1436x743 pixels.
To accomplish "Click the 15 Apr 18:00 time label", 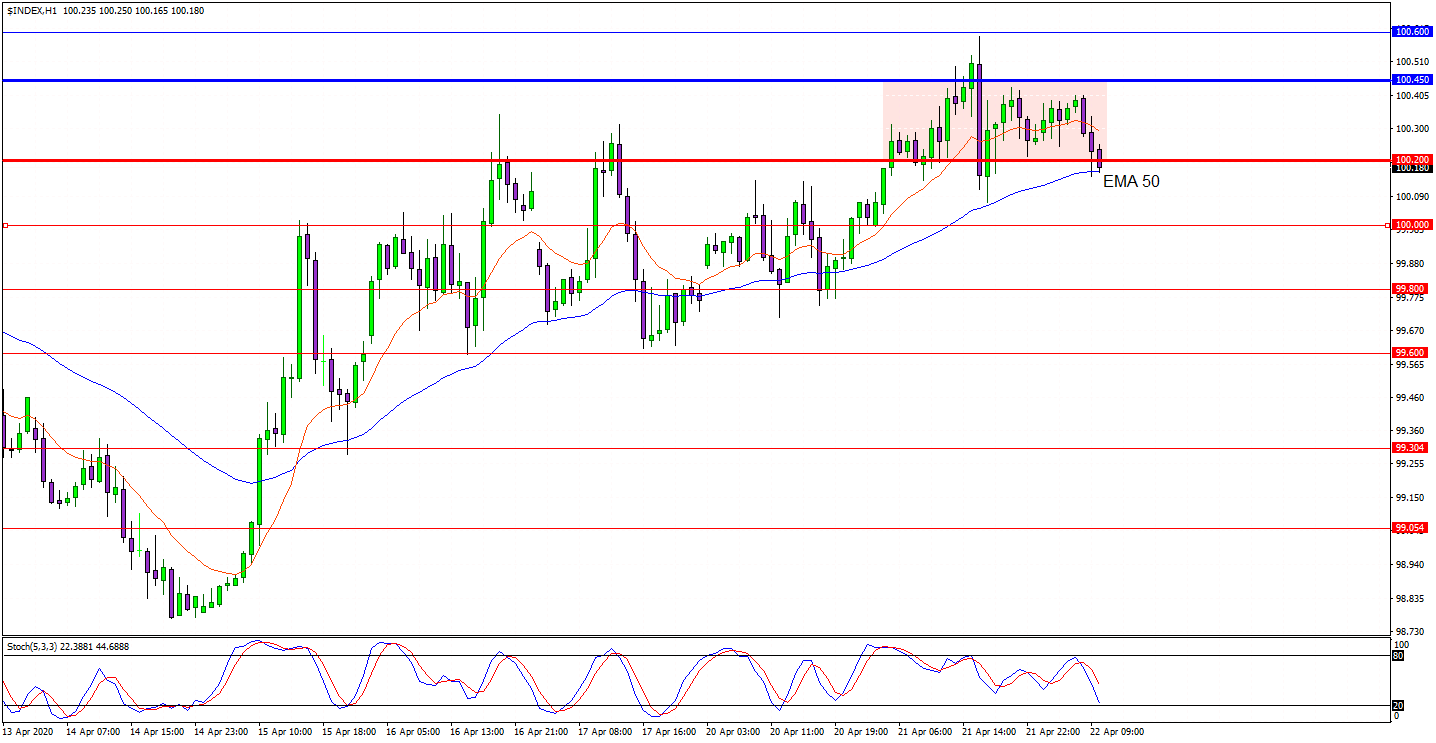I will click(x=350, y=731).
